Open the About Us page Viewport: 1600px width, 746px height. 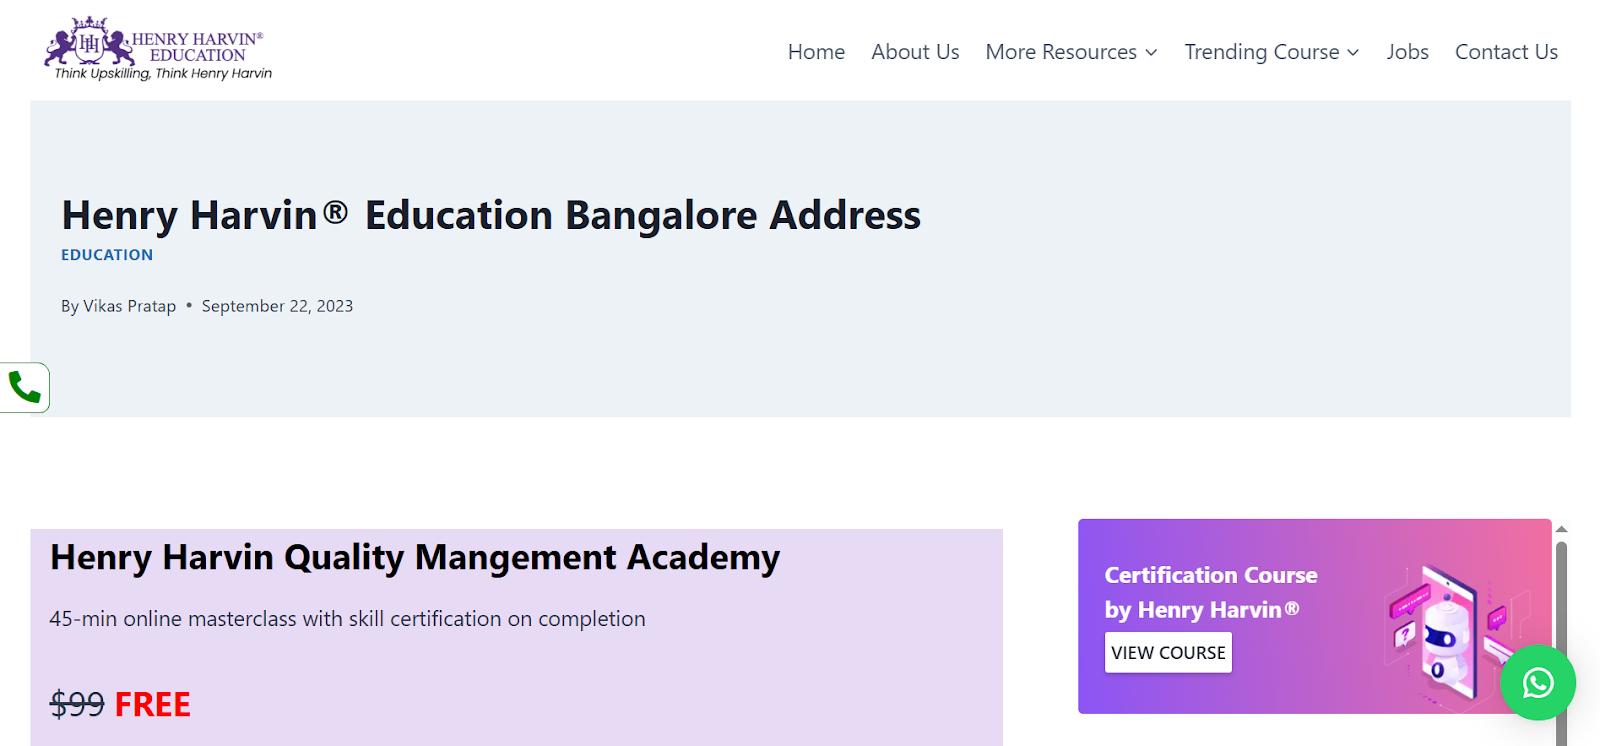[x=915, y=52]
